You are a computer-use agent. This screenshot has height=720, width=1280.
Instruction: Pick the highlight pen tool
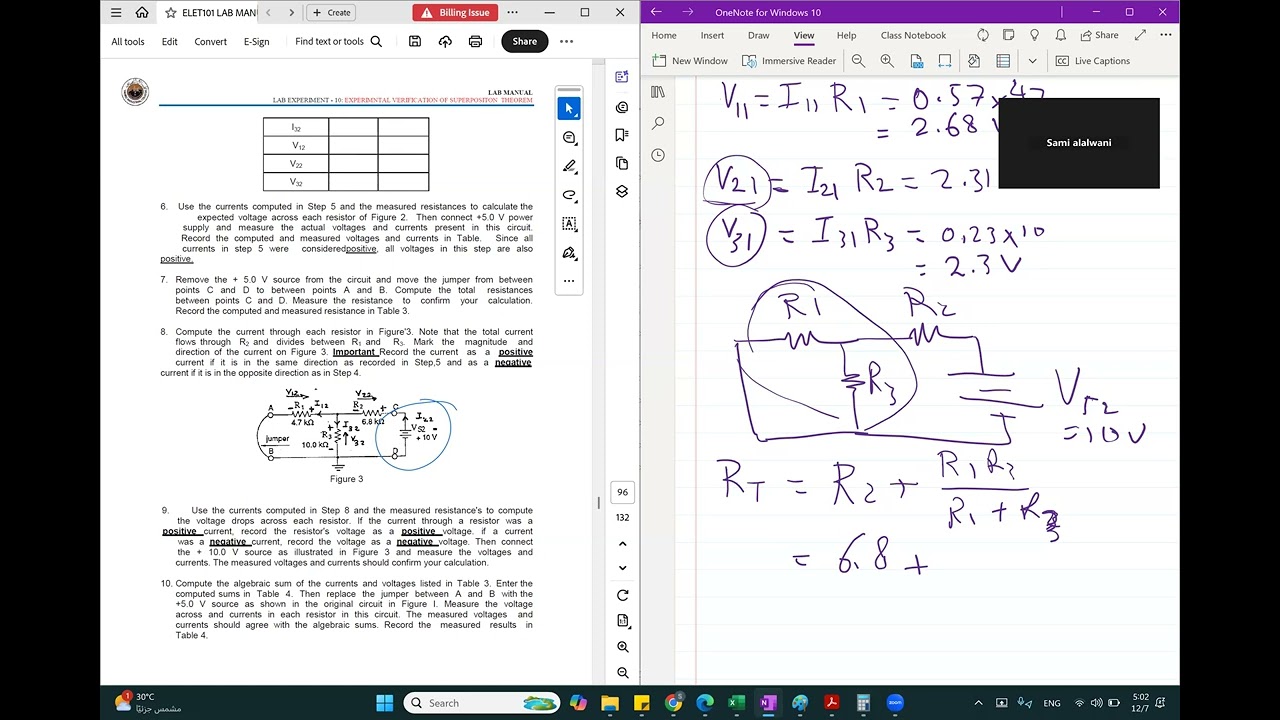pyautogui.click(x=569, y=166)
